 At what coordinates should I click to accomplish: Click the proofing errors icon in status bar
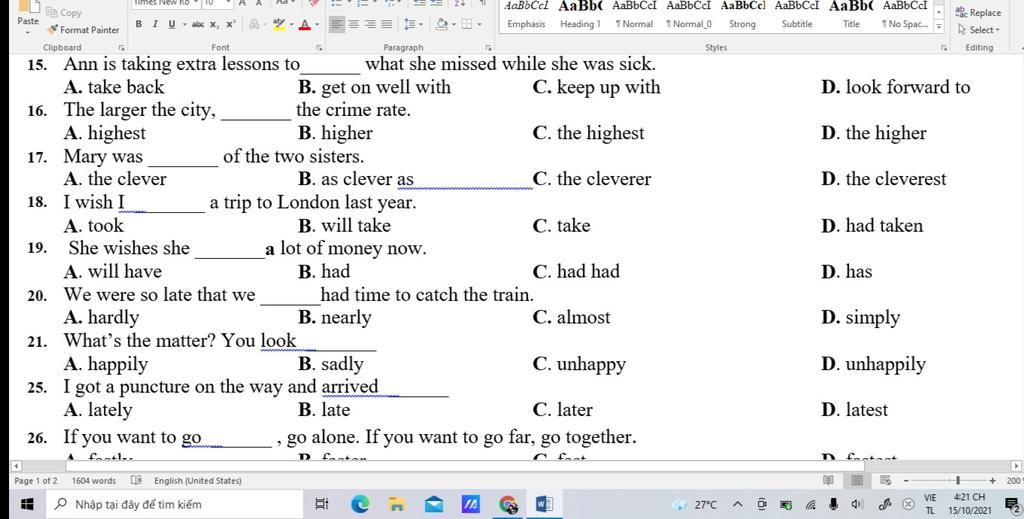point(136,480)
